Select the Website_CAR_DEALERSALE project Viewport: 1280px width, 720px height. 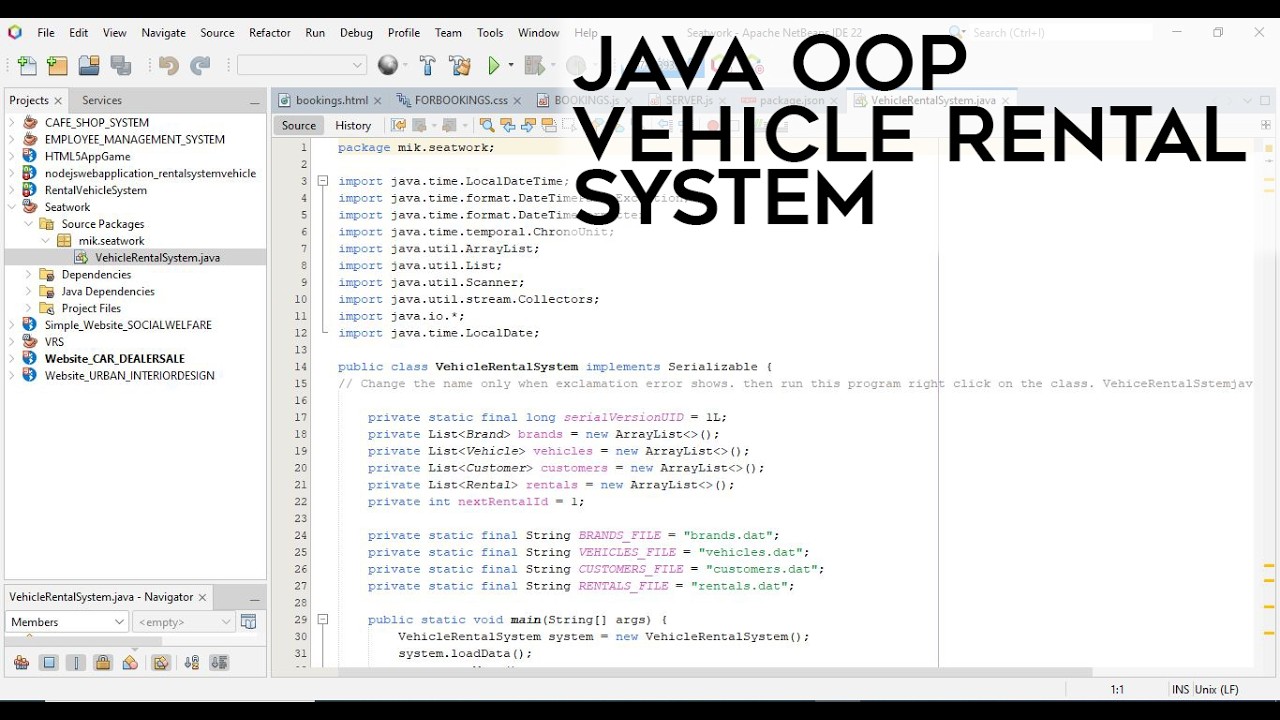[x=115, y=358]
